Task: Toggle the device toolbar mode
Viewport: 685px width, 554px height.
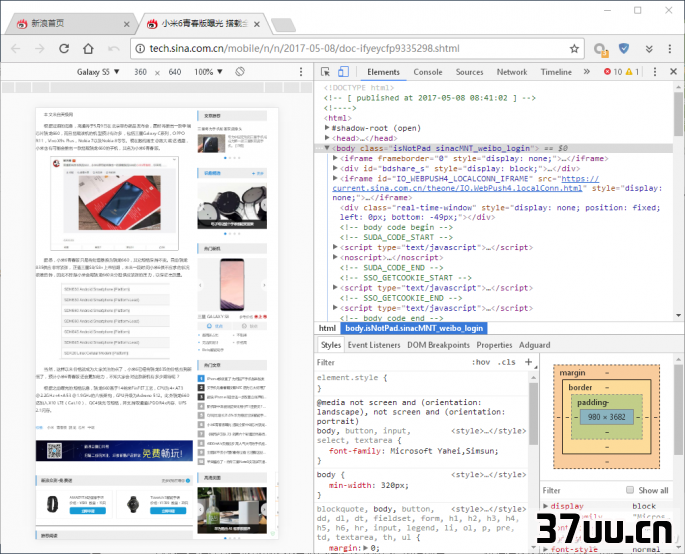Action: (x=343, y=72)
